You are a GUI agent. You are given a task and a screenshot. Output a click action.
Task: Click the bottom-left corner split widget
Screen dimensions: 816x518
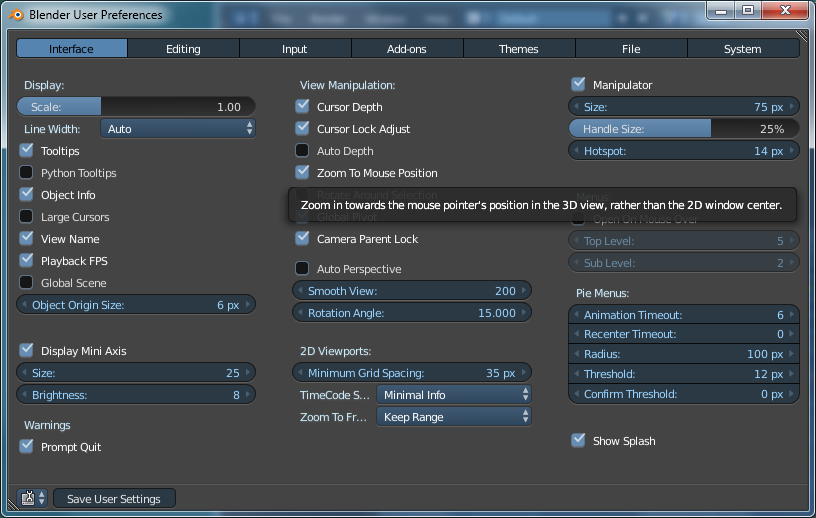(x=13, y=504)
